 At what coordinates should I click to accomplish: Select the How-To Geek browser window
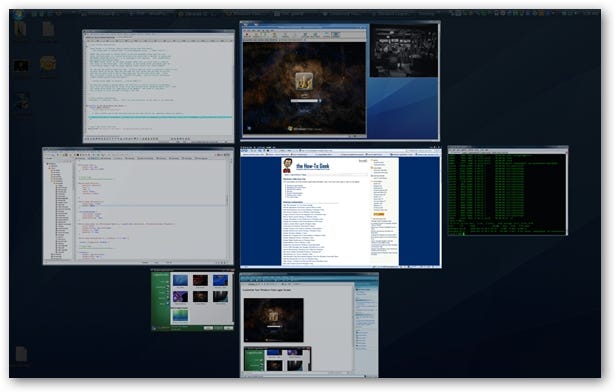(340, 208)
